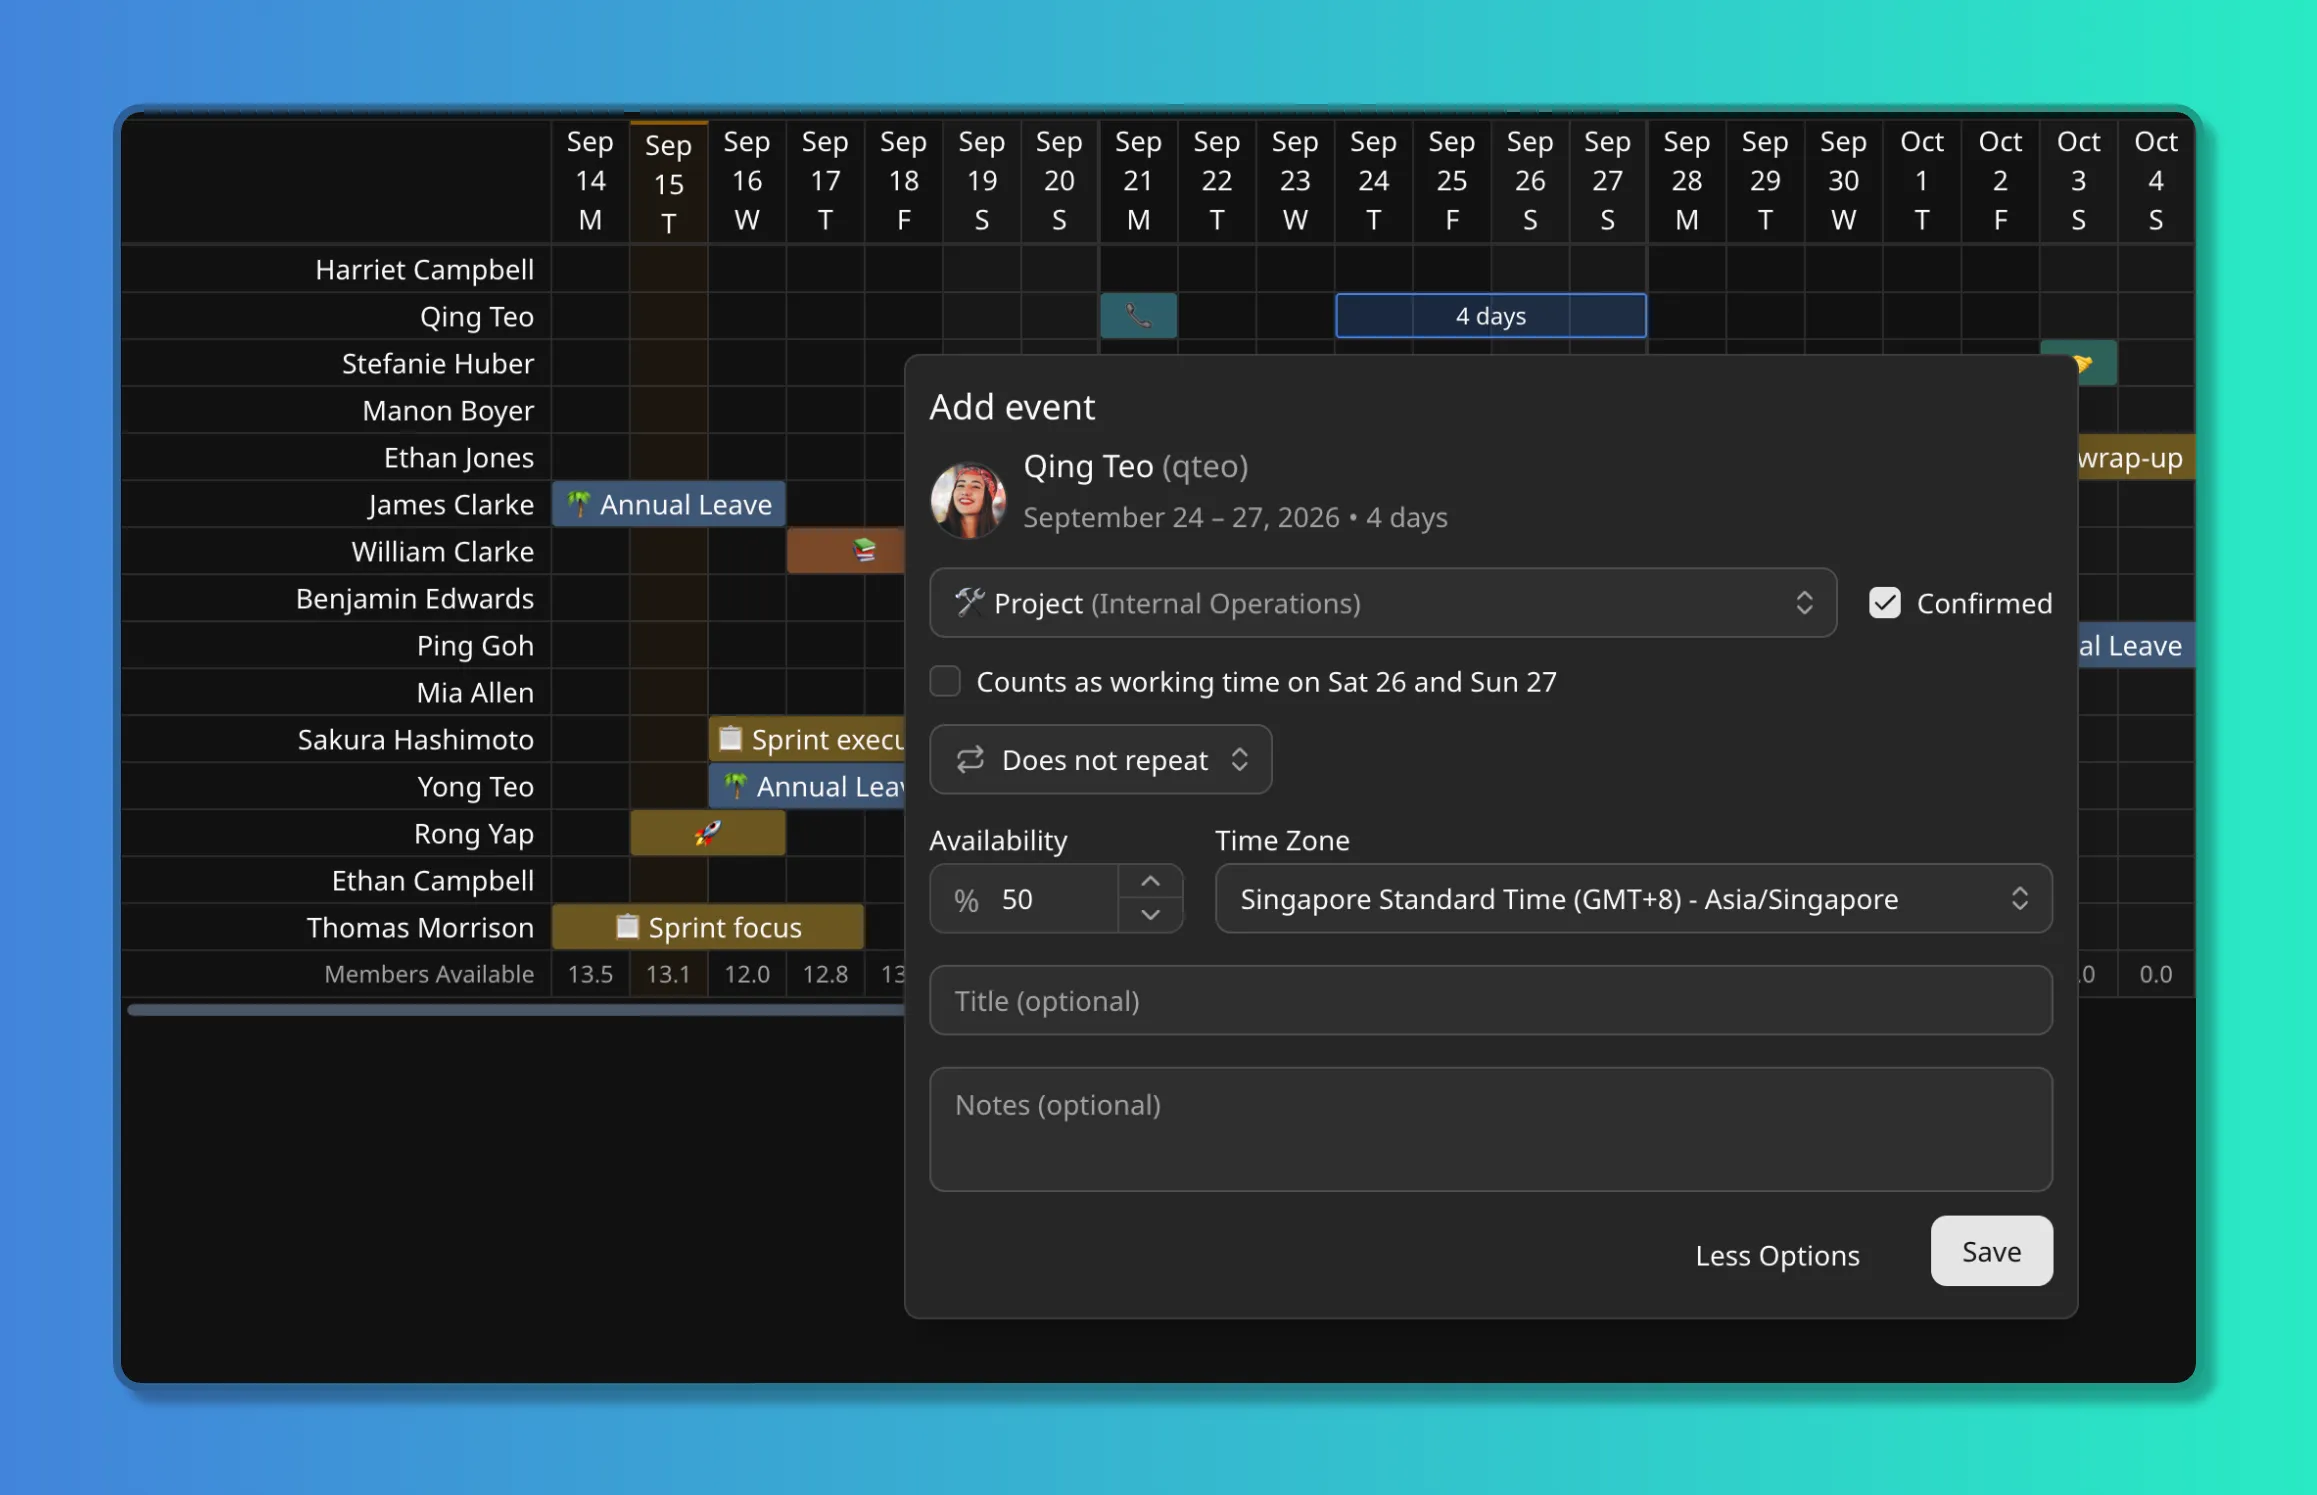Viewport: 2317px width, 1495px height.
Task: Toggle the Confirmed checkbox
Action: [x=1885, y=603]
